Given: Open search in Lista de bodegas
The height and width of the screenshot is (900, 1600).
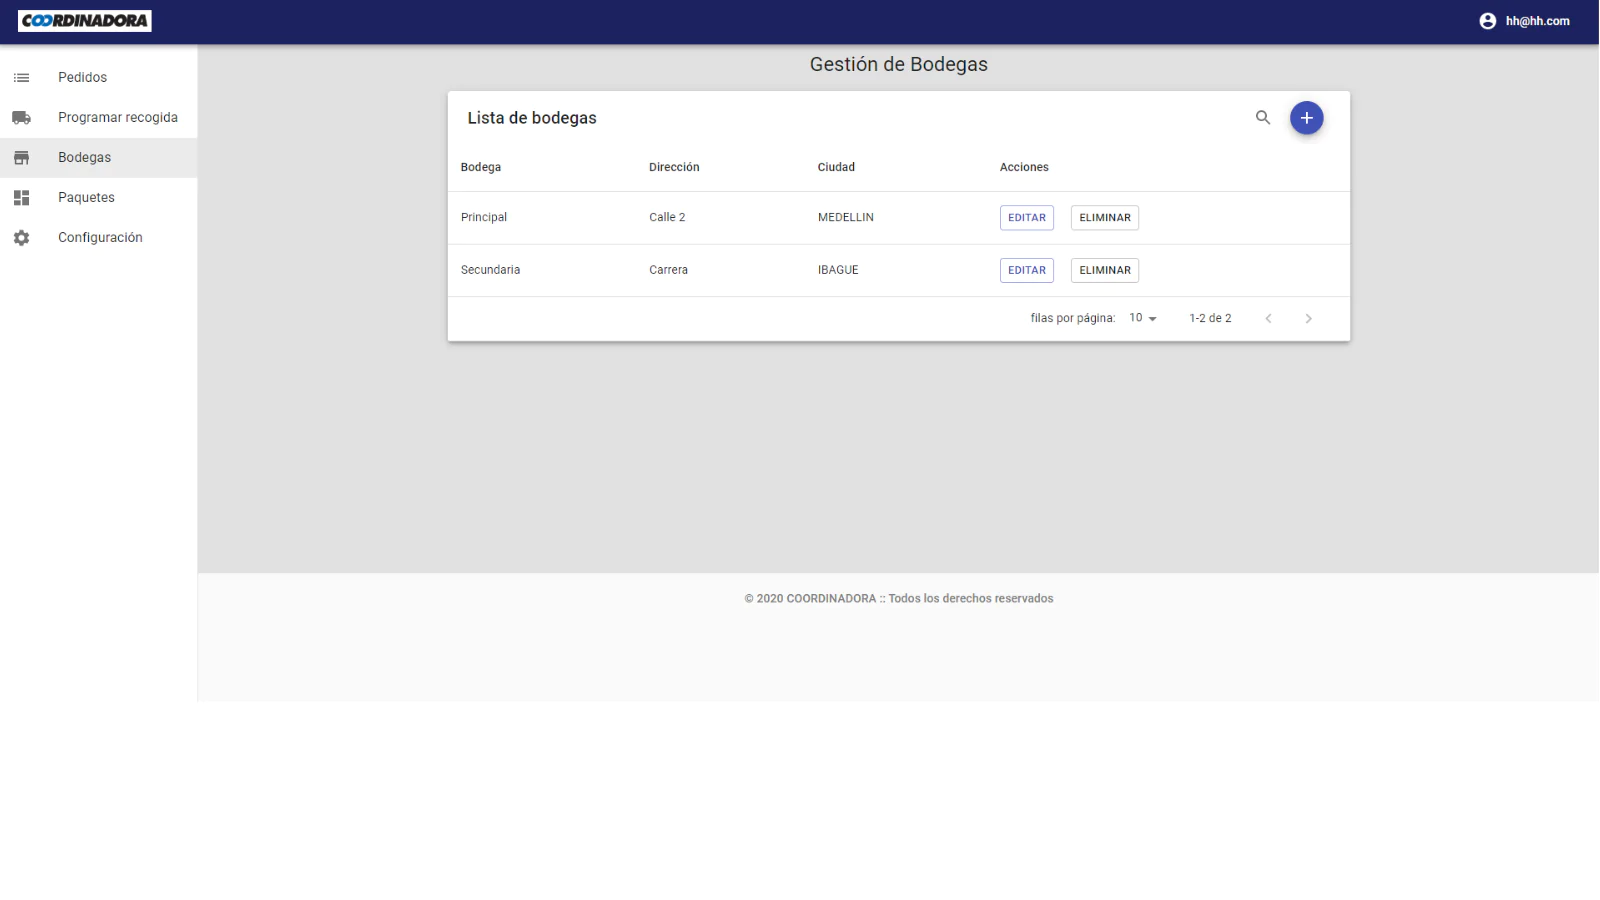Looking at the screenshot, I should tap(1263, 118).
